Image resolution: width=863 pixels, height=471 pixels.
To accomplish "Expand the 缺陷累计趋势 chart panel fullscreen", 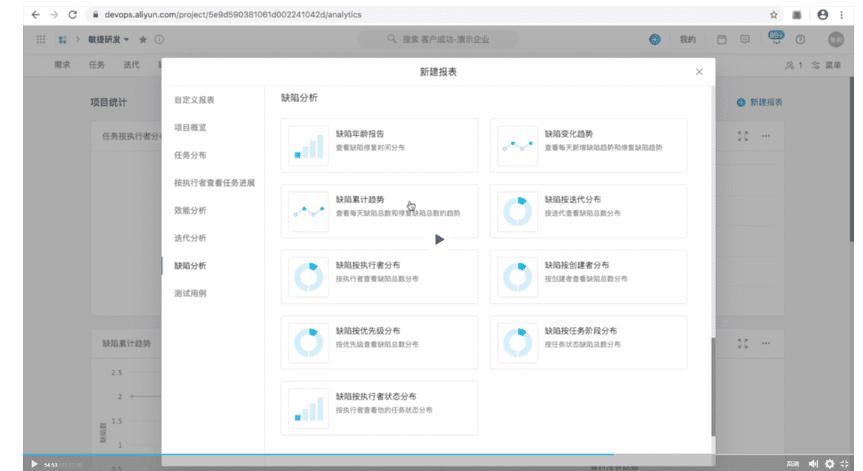I will click(x=743, y=343).
